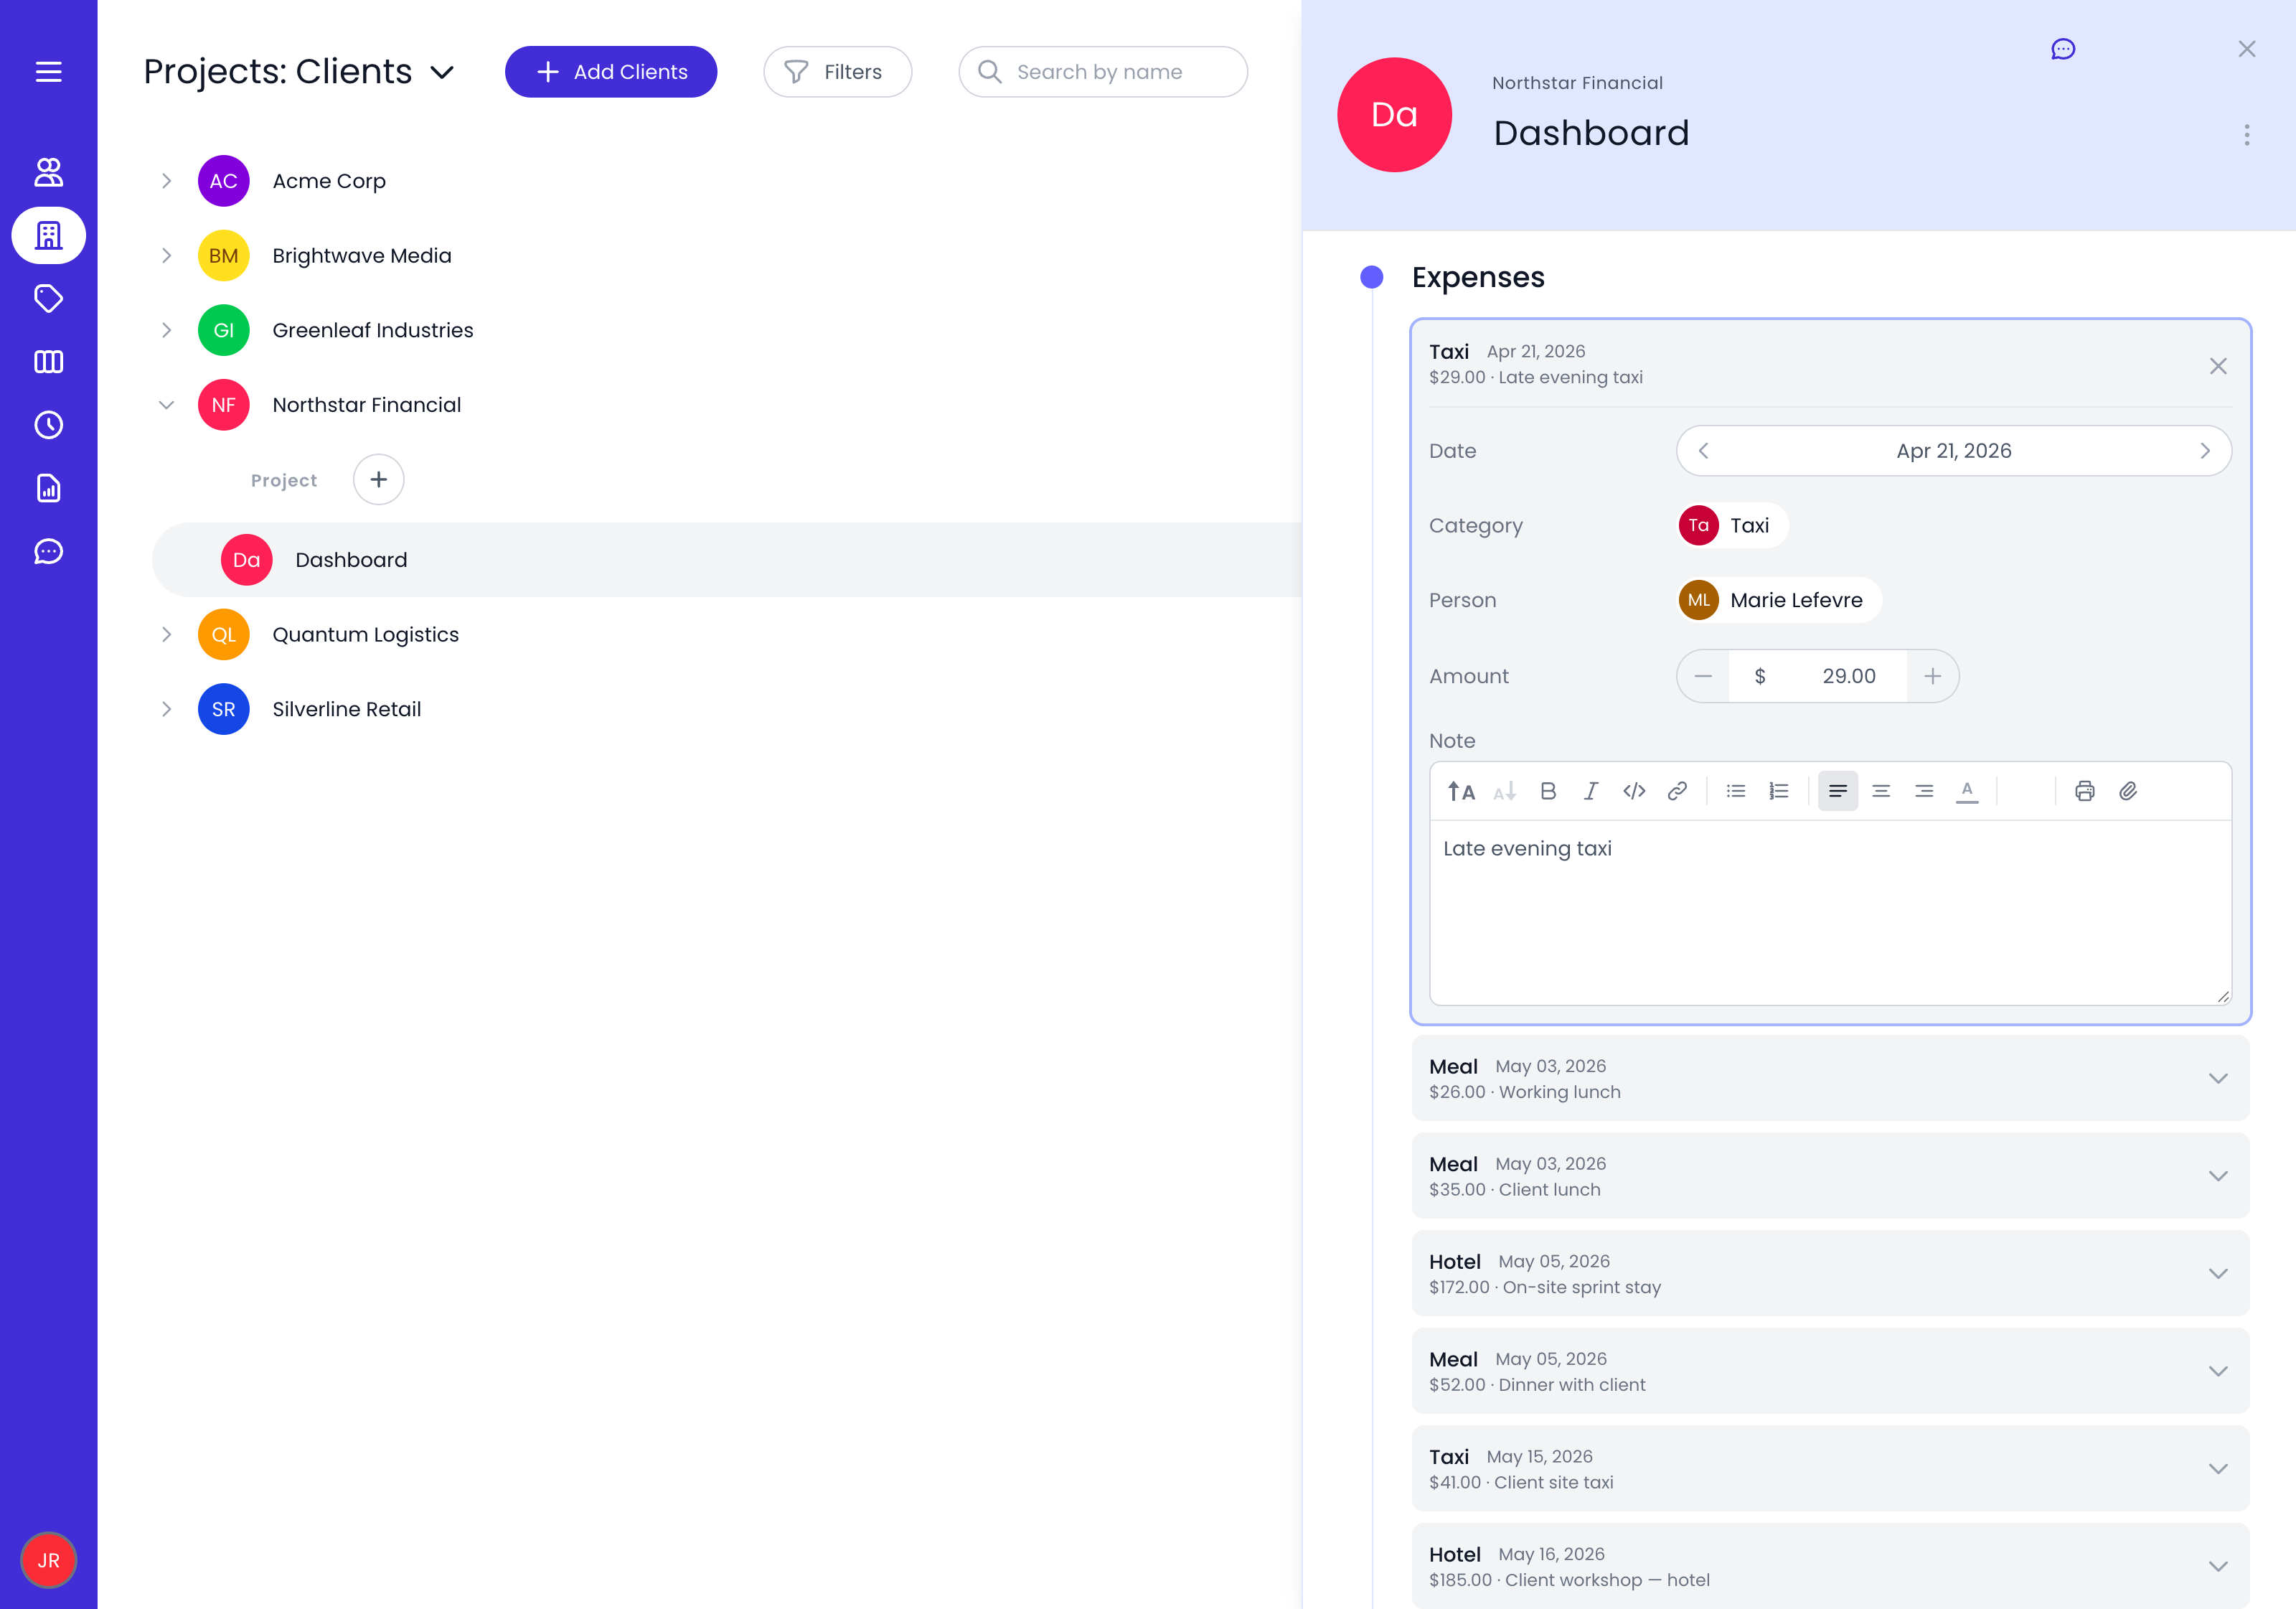
Task: Open the Projects: Clients view dropdown
Action: pos(299,72)
